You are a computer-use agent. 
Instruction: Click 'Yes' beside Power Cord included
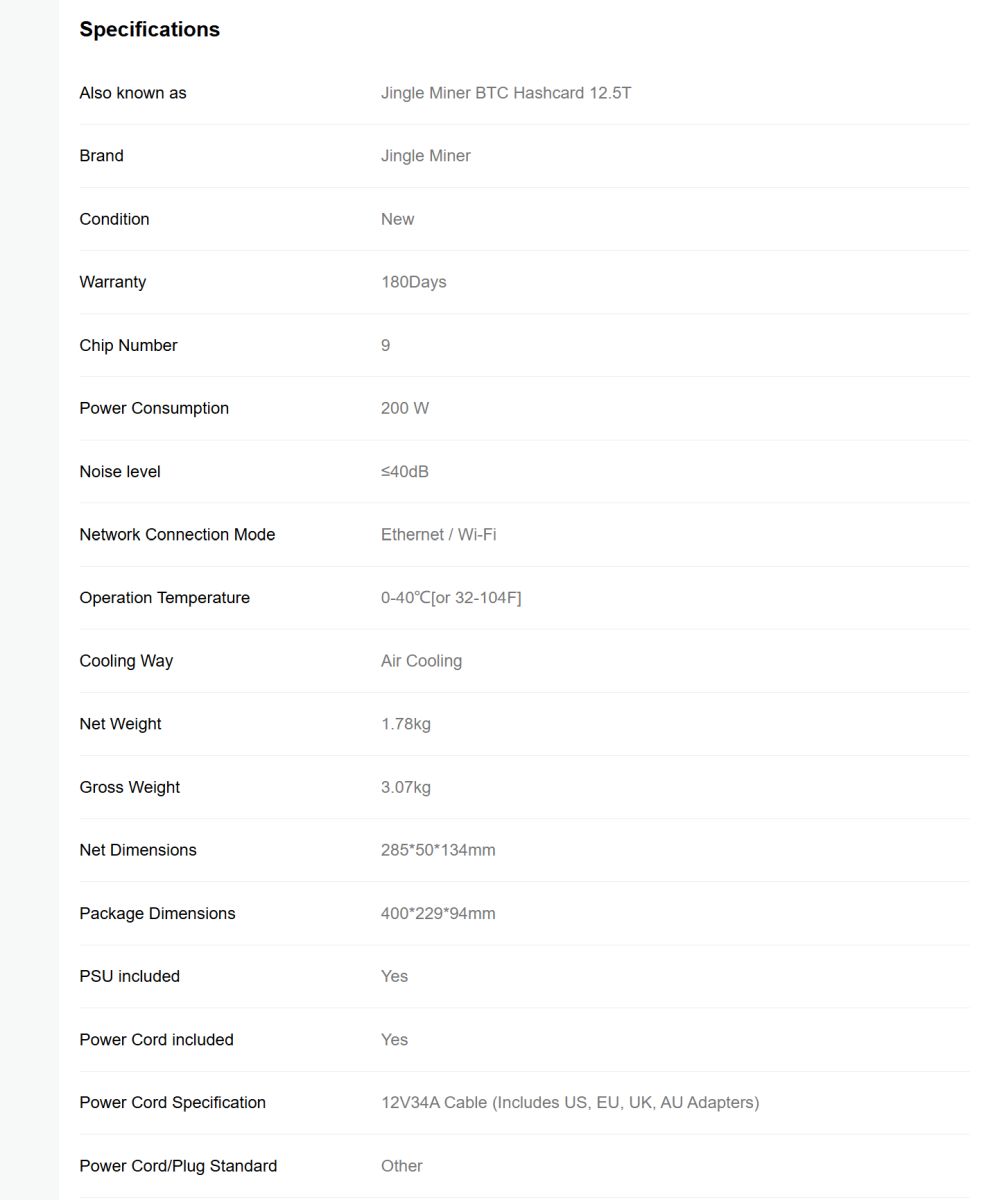coord(394,1040)
